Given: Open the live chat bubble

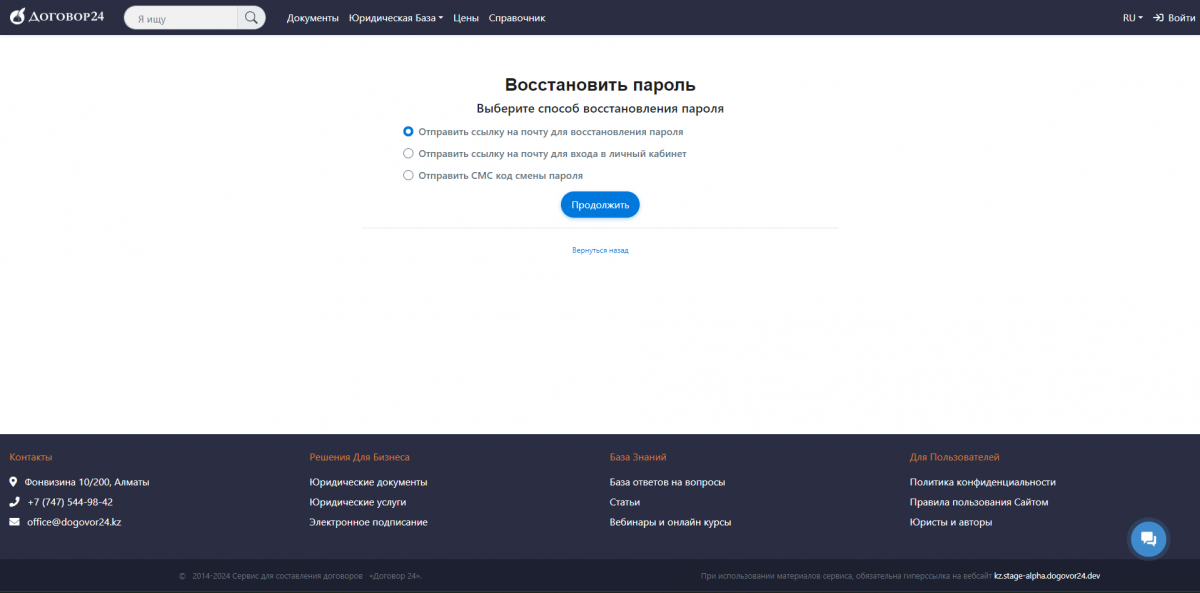Looking at the screenshot, I should click(x=1148, y=539).
